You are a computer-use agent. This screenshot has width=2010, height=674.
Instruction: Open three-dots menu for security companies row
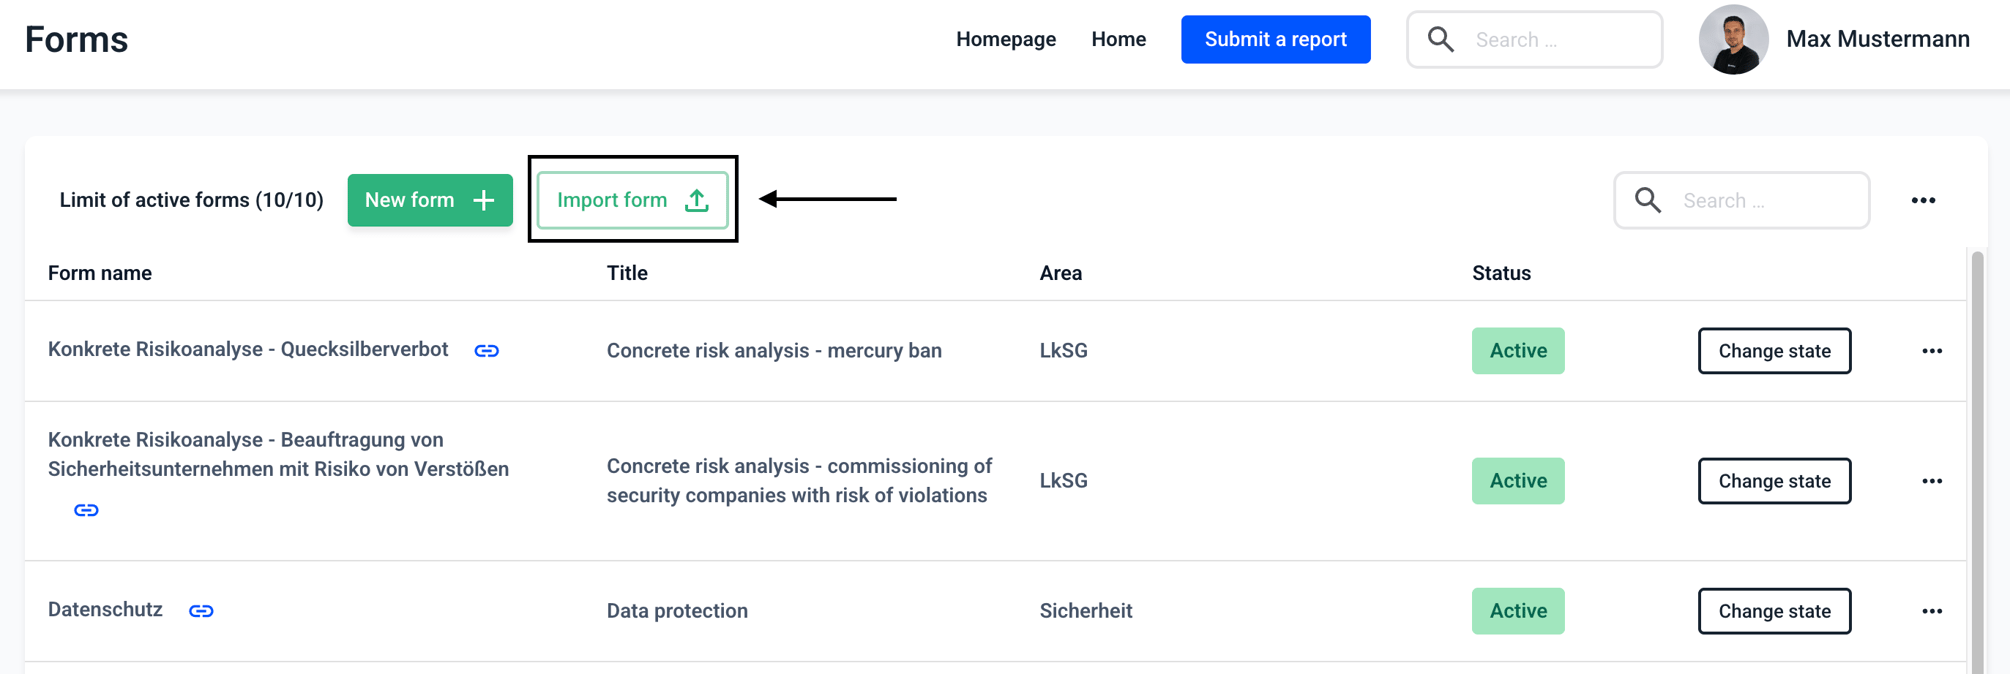point(1932,481)
